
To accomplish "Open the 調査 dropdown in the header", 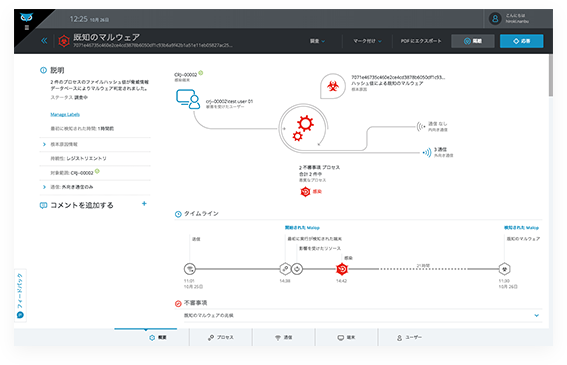I will point(317,41).
